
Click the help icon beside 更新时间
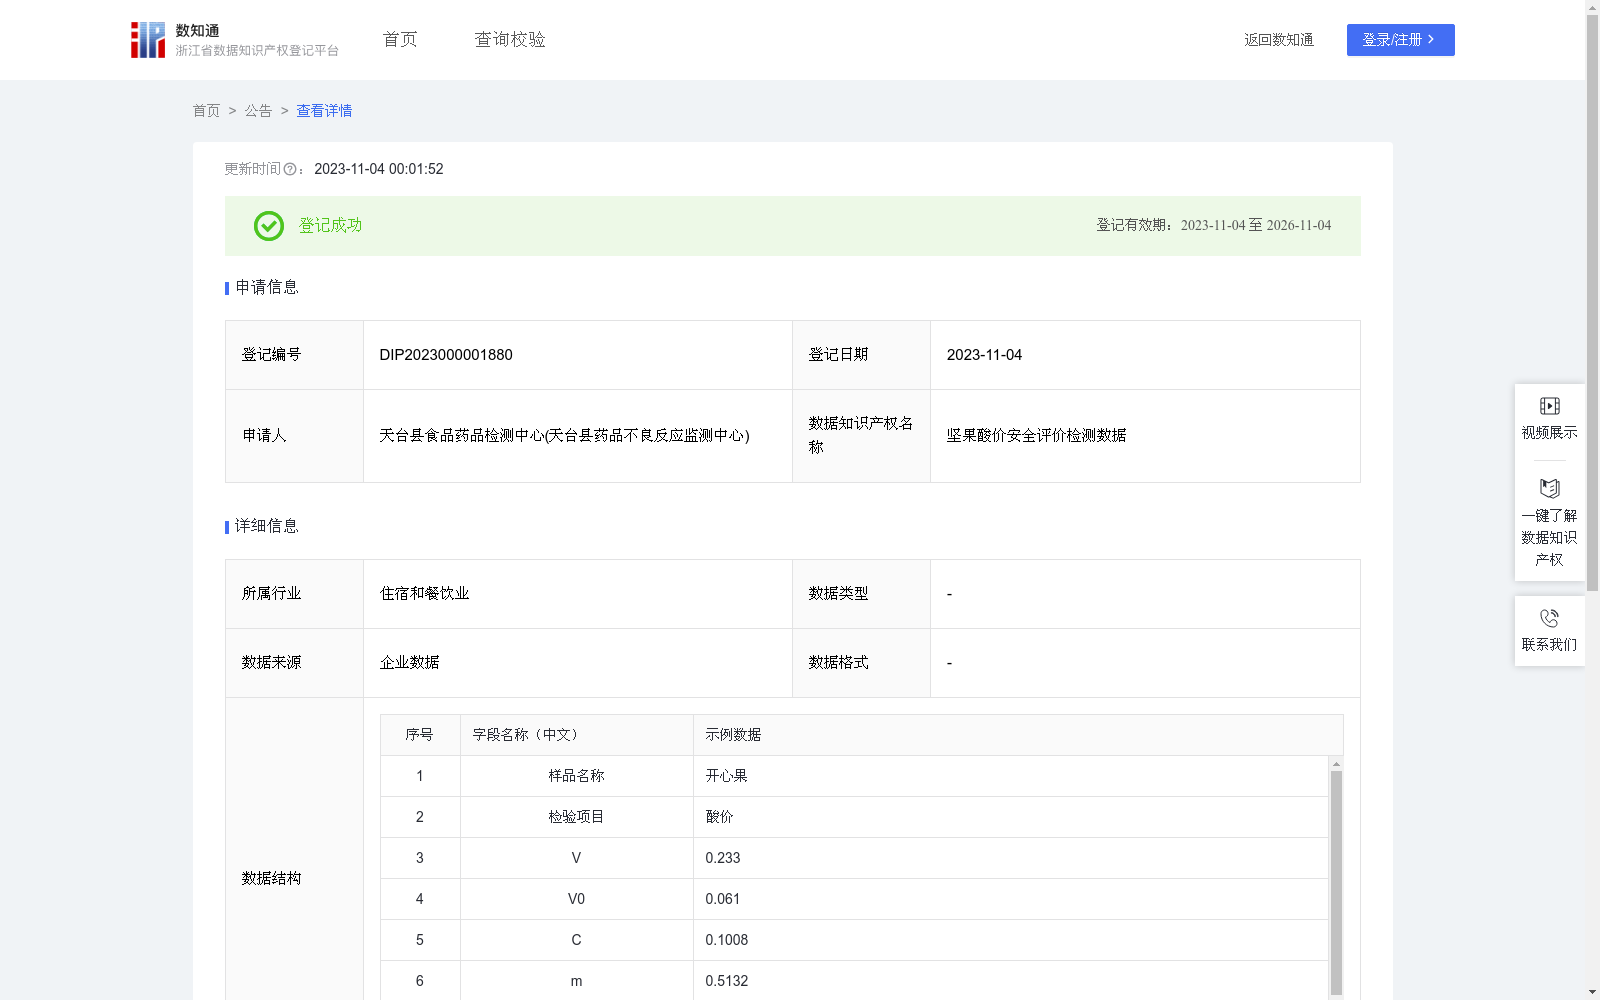pos(290,169)
